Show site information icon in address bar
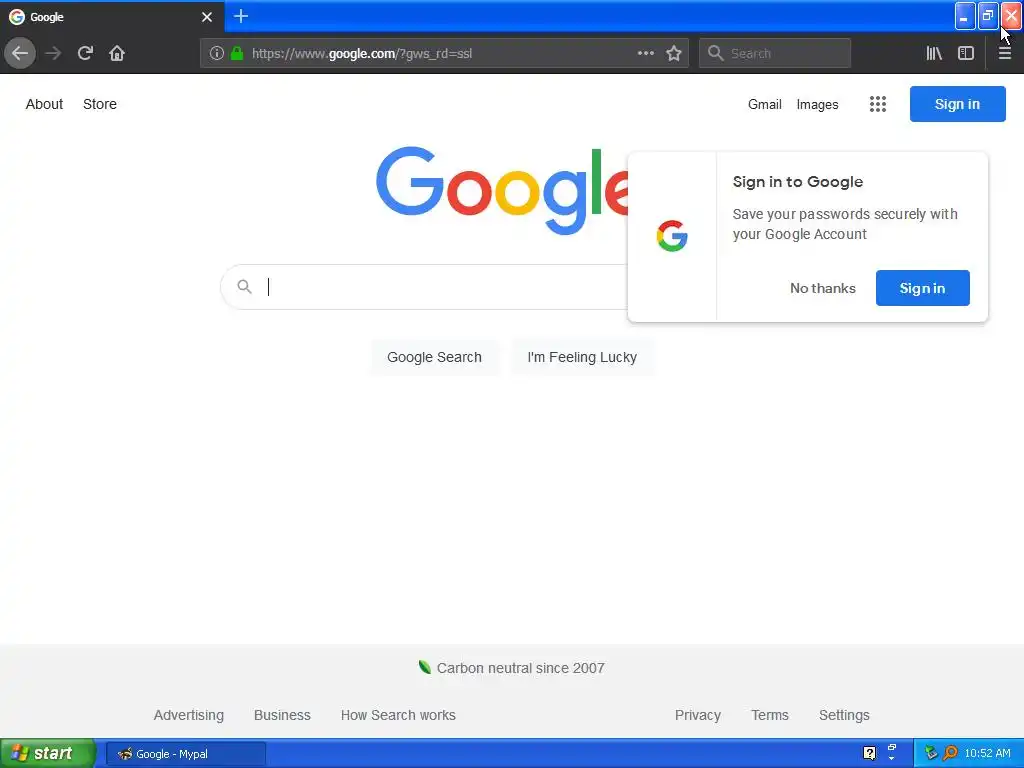 pyautogui.click(x=217, y=54)
